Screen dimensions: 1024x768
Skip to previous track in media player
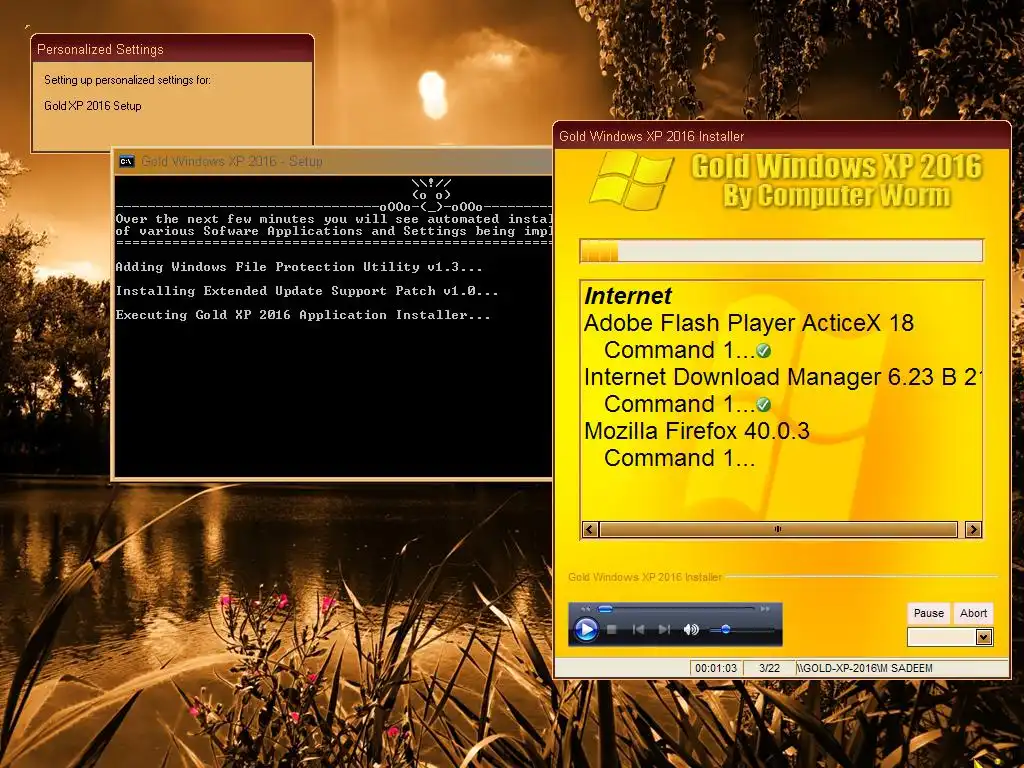(638, 630)
